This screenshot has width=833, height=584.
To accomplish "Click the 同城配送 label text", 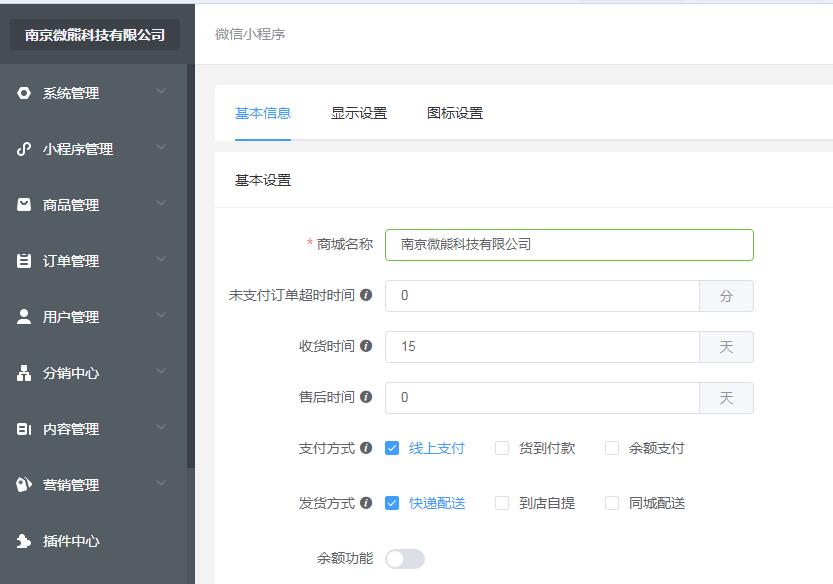I will tap(657, 503).
